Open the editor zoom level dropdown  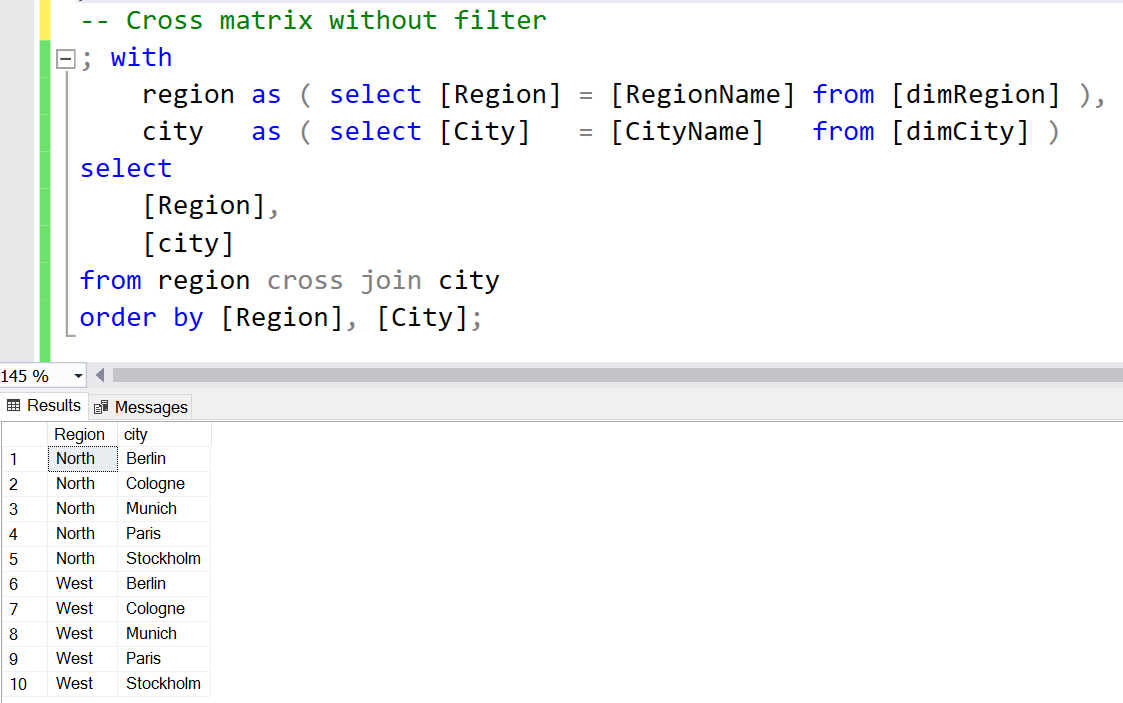tap(76, 375)
